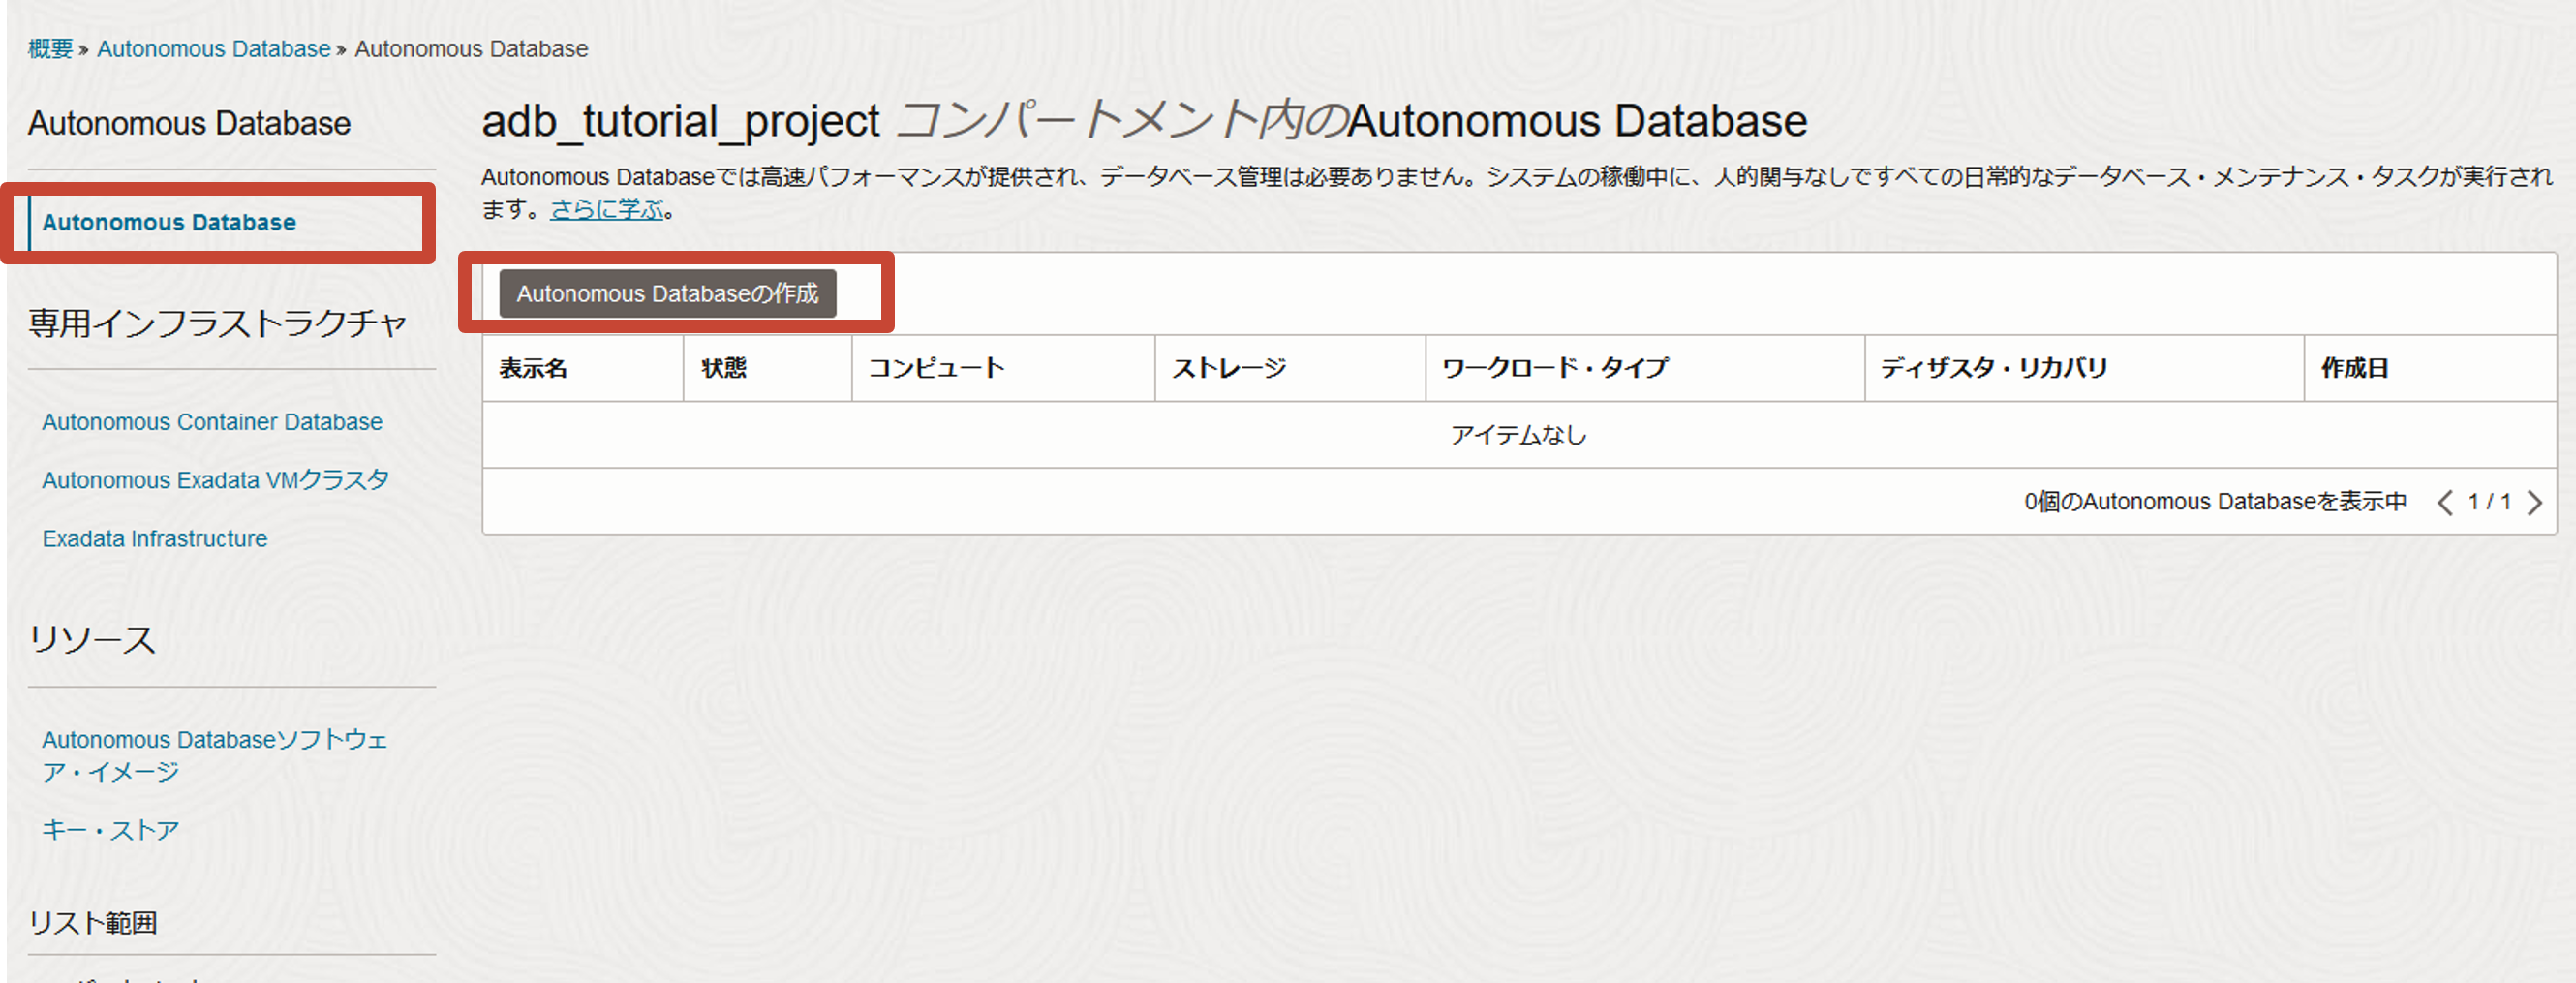Screen dimensions: 2576x983
Task: Click the 'Autonomous Databaseの作成' button
Action: click(669, 293)
